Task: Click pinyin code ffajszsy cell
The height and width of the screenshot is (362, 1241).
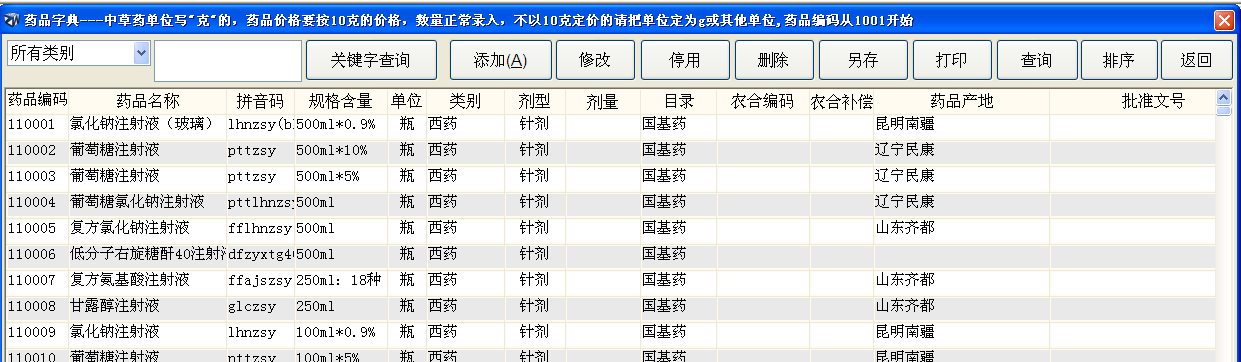Action: (260, 280)
